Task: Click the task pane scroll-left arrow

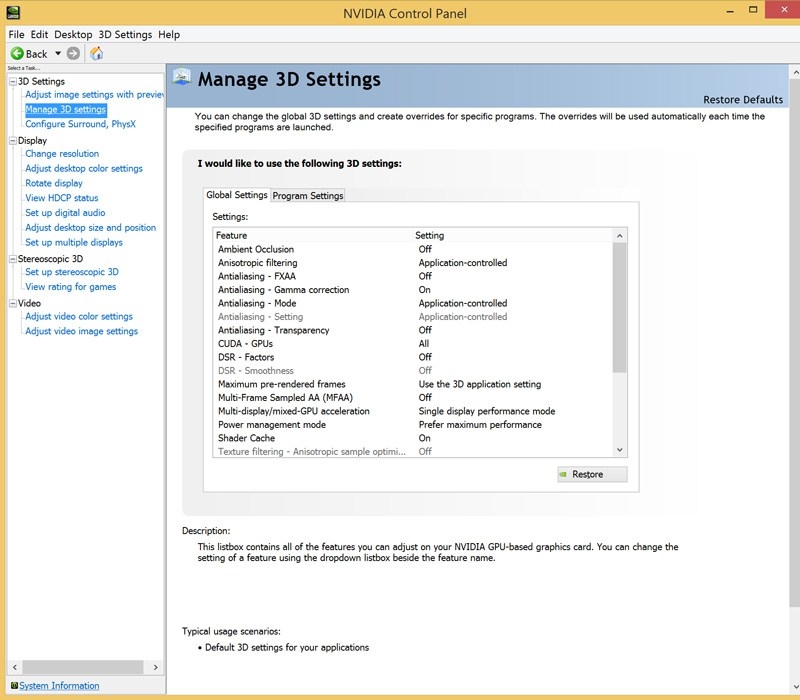Action: (15, 667)
